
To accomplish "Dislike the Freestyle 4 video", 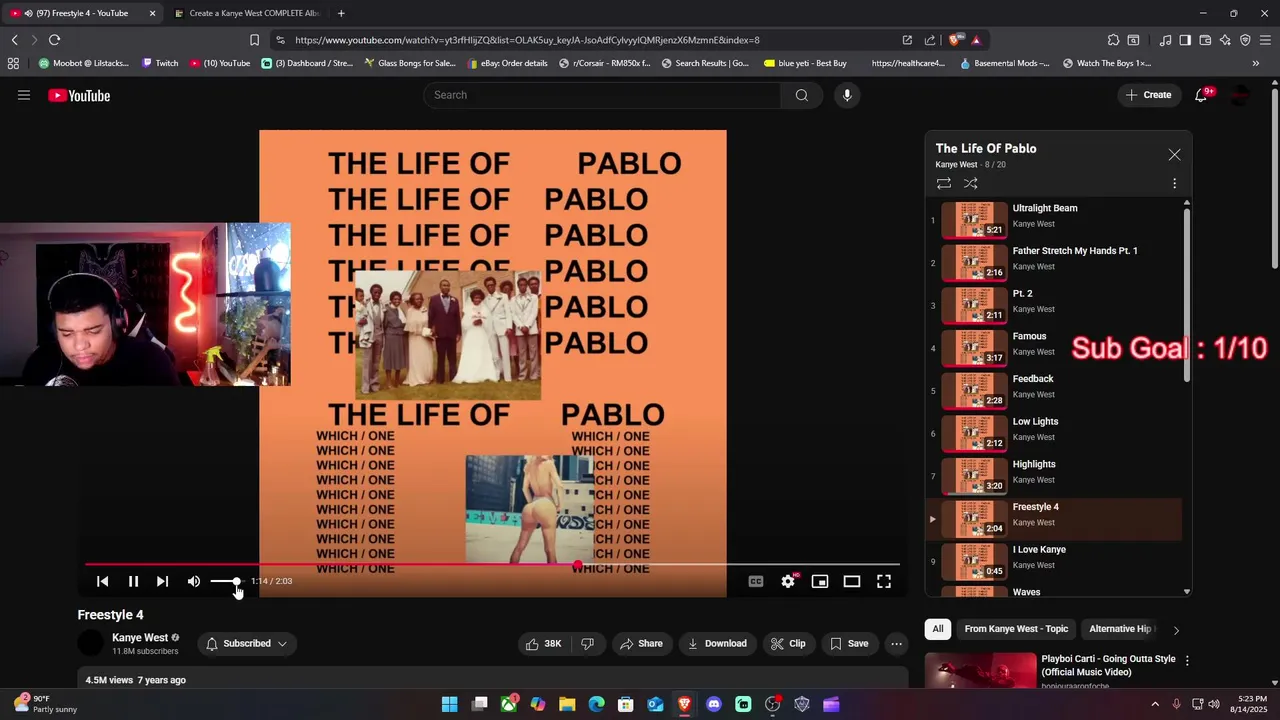I will 588,643.
